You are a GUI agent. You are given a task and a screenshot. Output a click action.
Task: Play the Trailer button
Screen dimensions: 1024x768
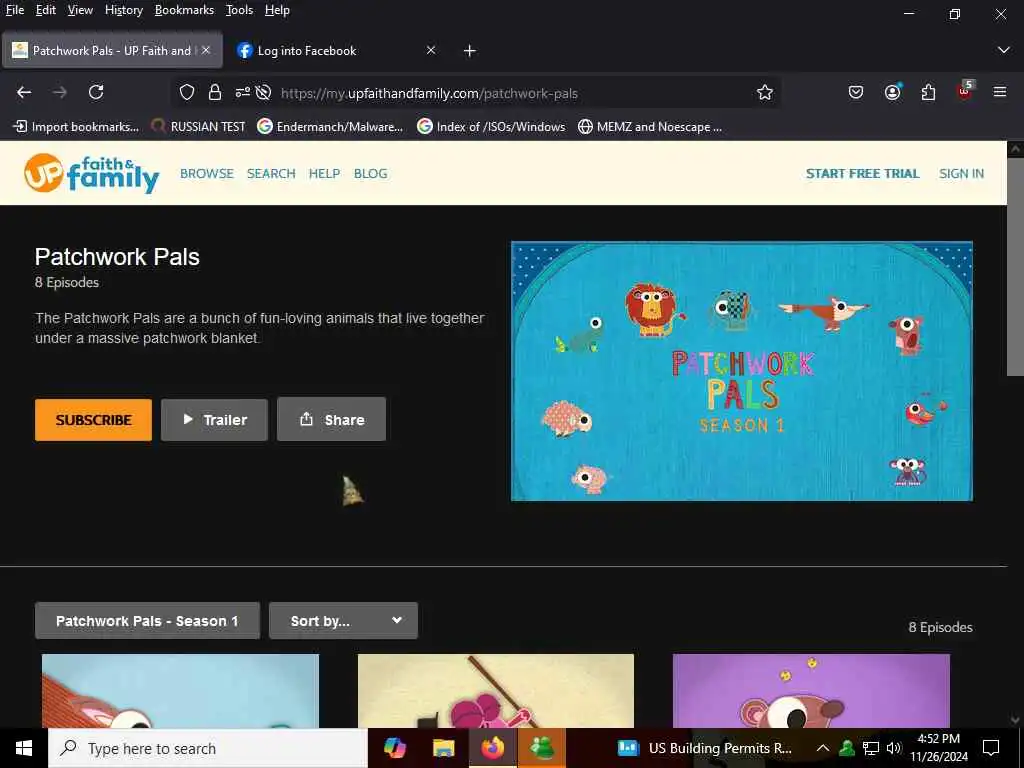[214, 420]
